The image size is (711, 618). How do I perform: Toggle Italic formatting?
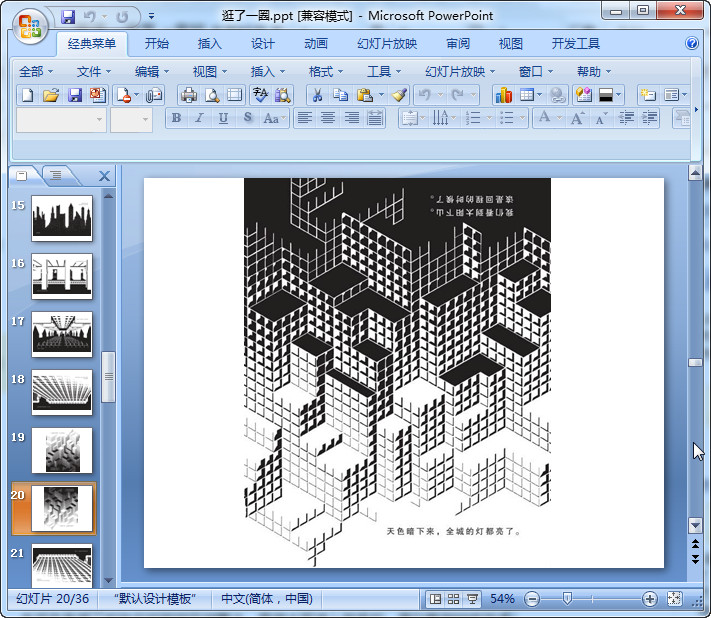click(x=199, y=118)
